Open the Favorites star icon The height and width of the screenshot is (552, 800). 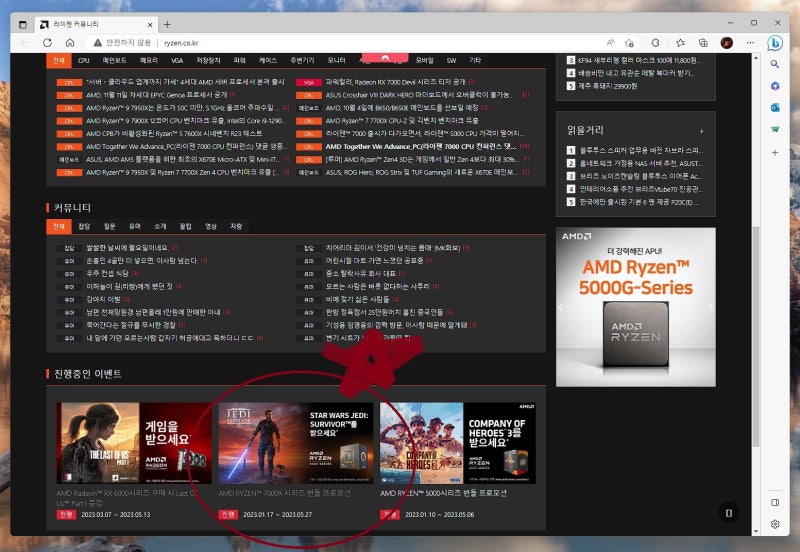point(680,43)
